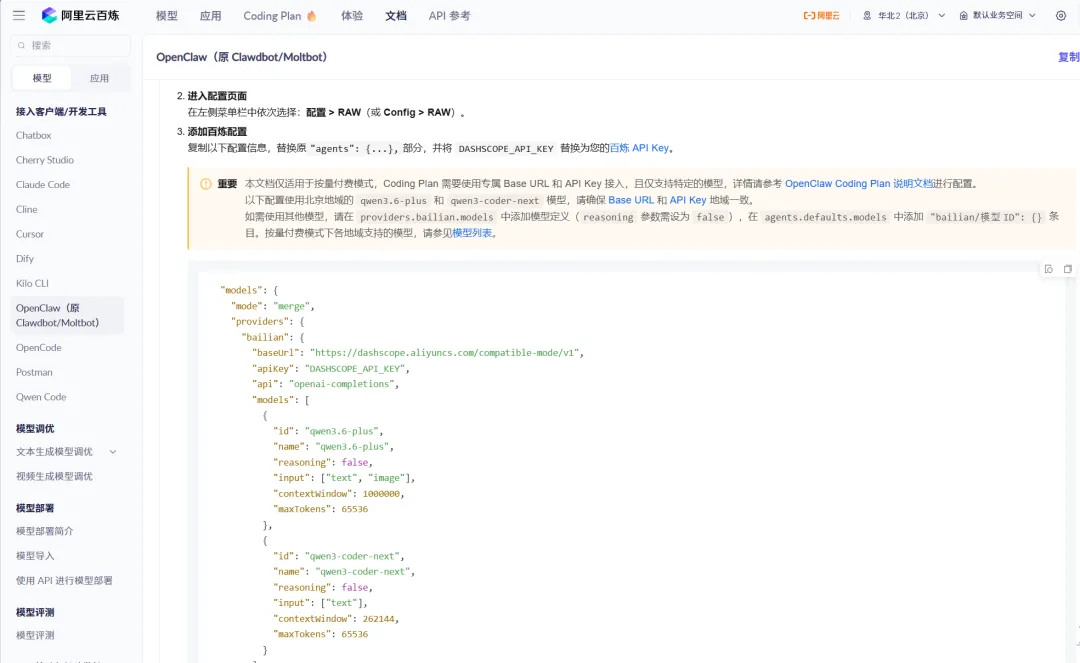Expand the 文本生成模型调优 chevron

point(113,452)
